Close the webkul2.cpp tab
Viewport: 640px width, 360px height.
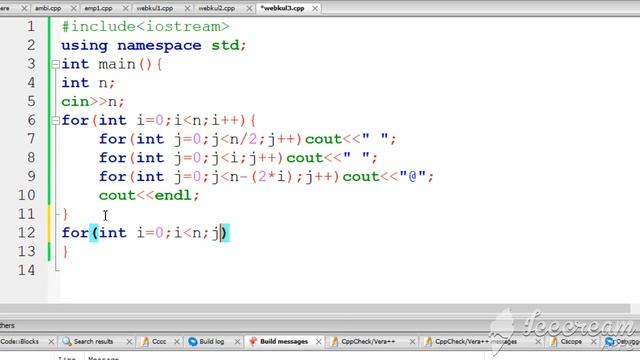249,8
